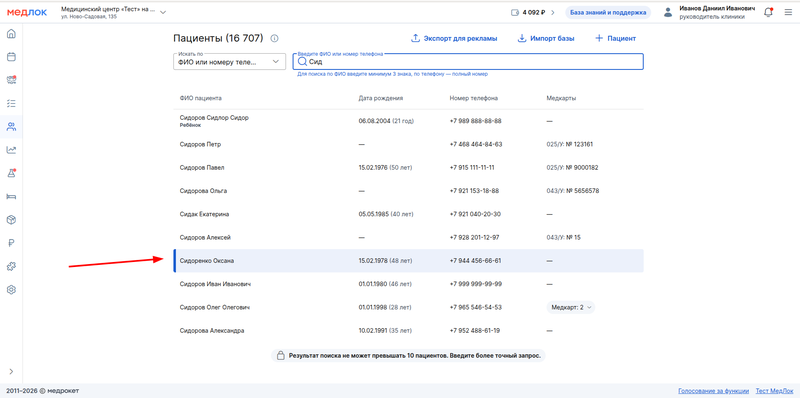Click the info icon beside Пациенты title
The image size is (800, 398).
coord(274,38)
